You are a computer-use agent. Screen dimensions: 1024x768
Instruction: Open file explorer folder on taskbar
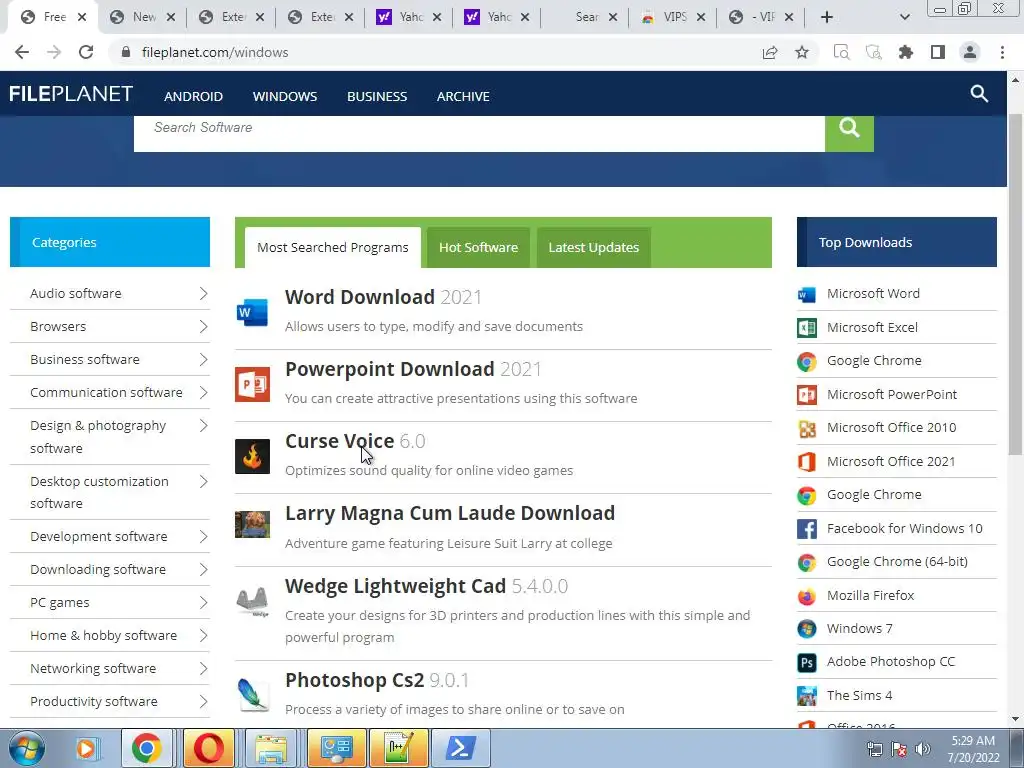(270, 748)
